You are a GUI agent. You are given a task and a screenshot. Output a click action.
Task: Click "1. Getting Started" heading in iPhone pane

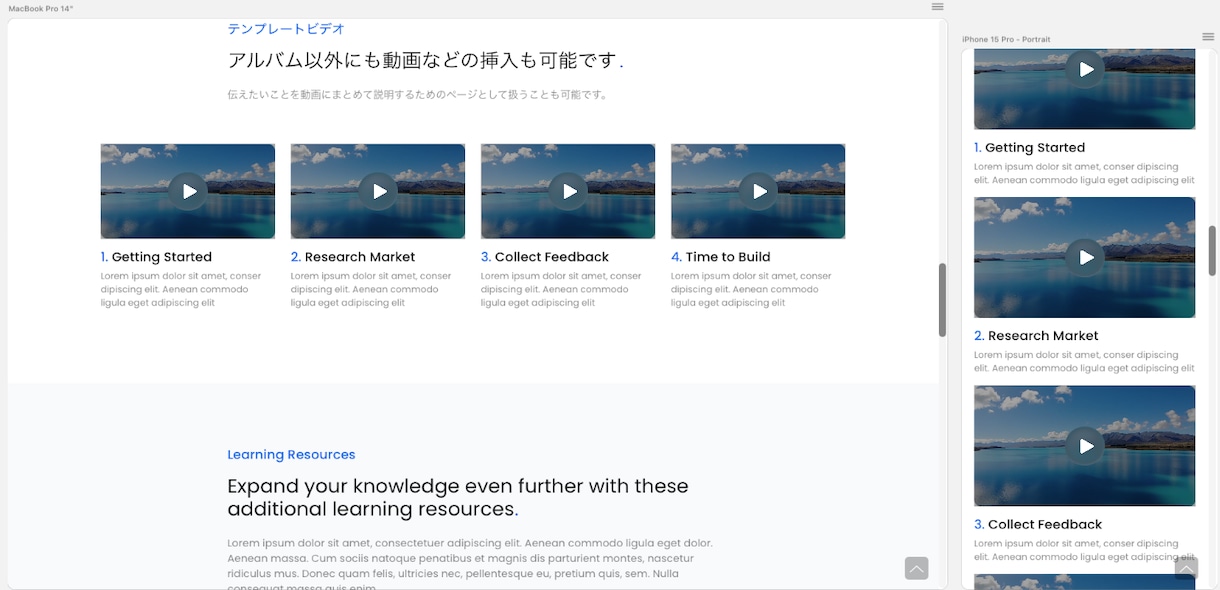[1029, 147]
